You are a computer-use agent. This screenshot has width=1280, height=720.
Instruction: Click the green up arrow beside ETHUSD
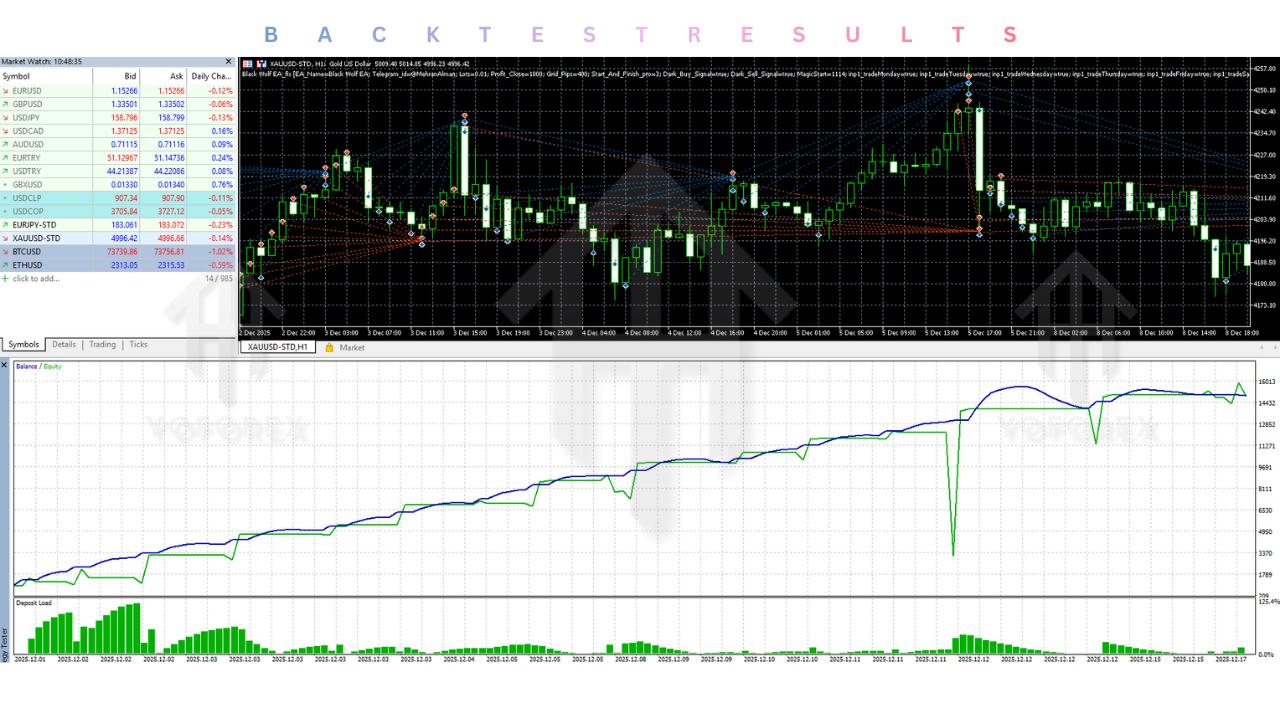coord(6,265)
